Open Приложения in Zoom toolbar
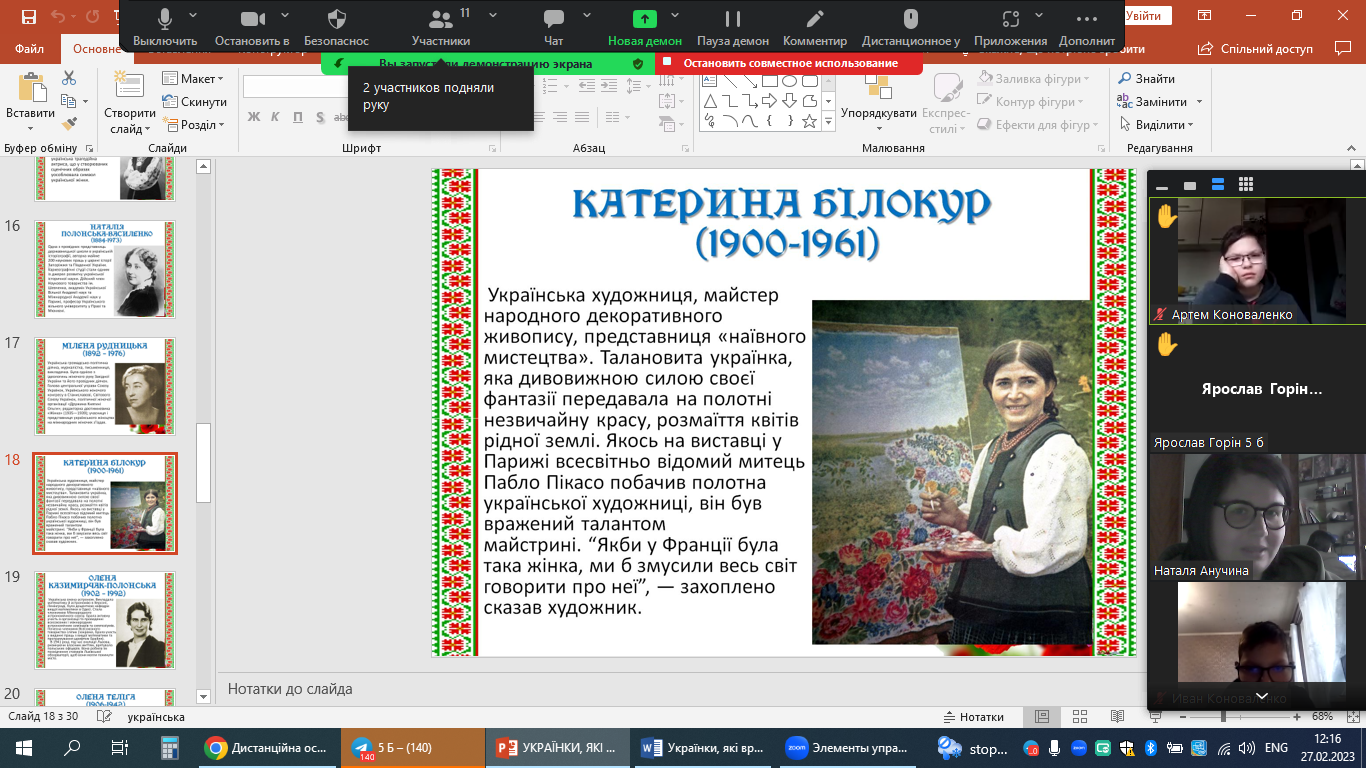This screenshot has width=1366, height=768. tap(1010, 27)
